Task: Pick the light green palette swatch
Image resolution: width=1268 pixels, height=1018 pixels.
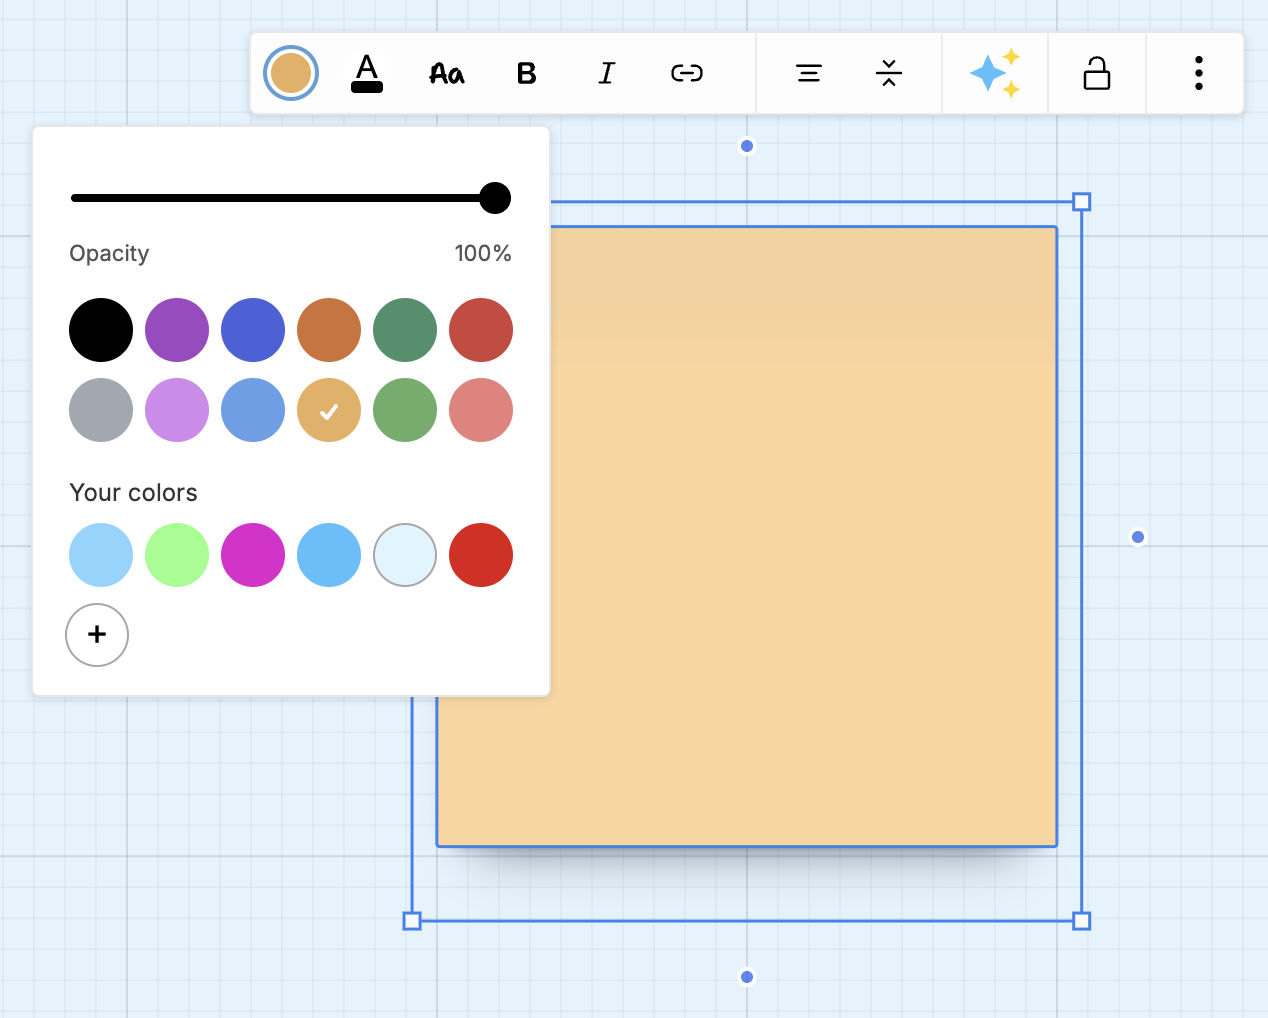Action: coord(405,410)
